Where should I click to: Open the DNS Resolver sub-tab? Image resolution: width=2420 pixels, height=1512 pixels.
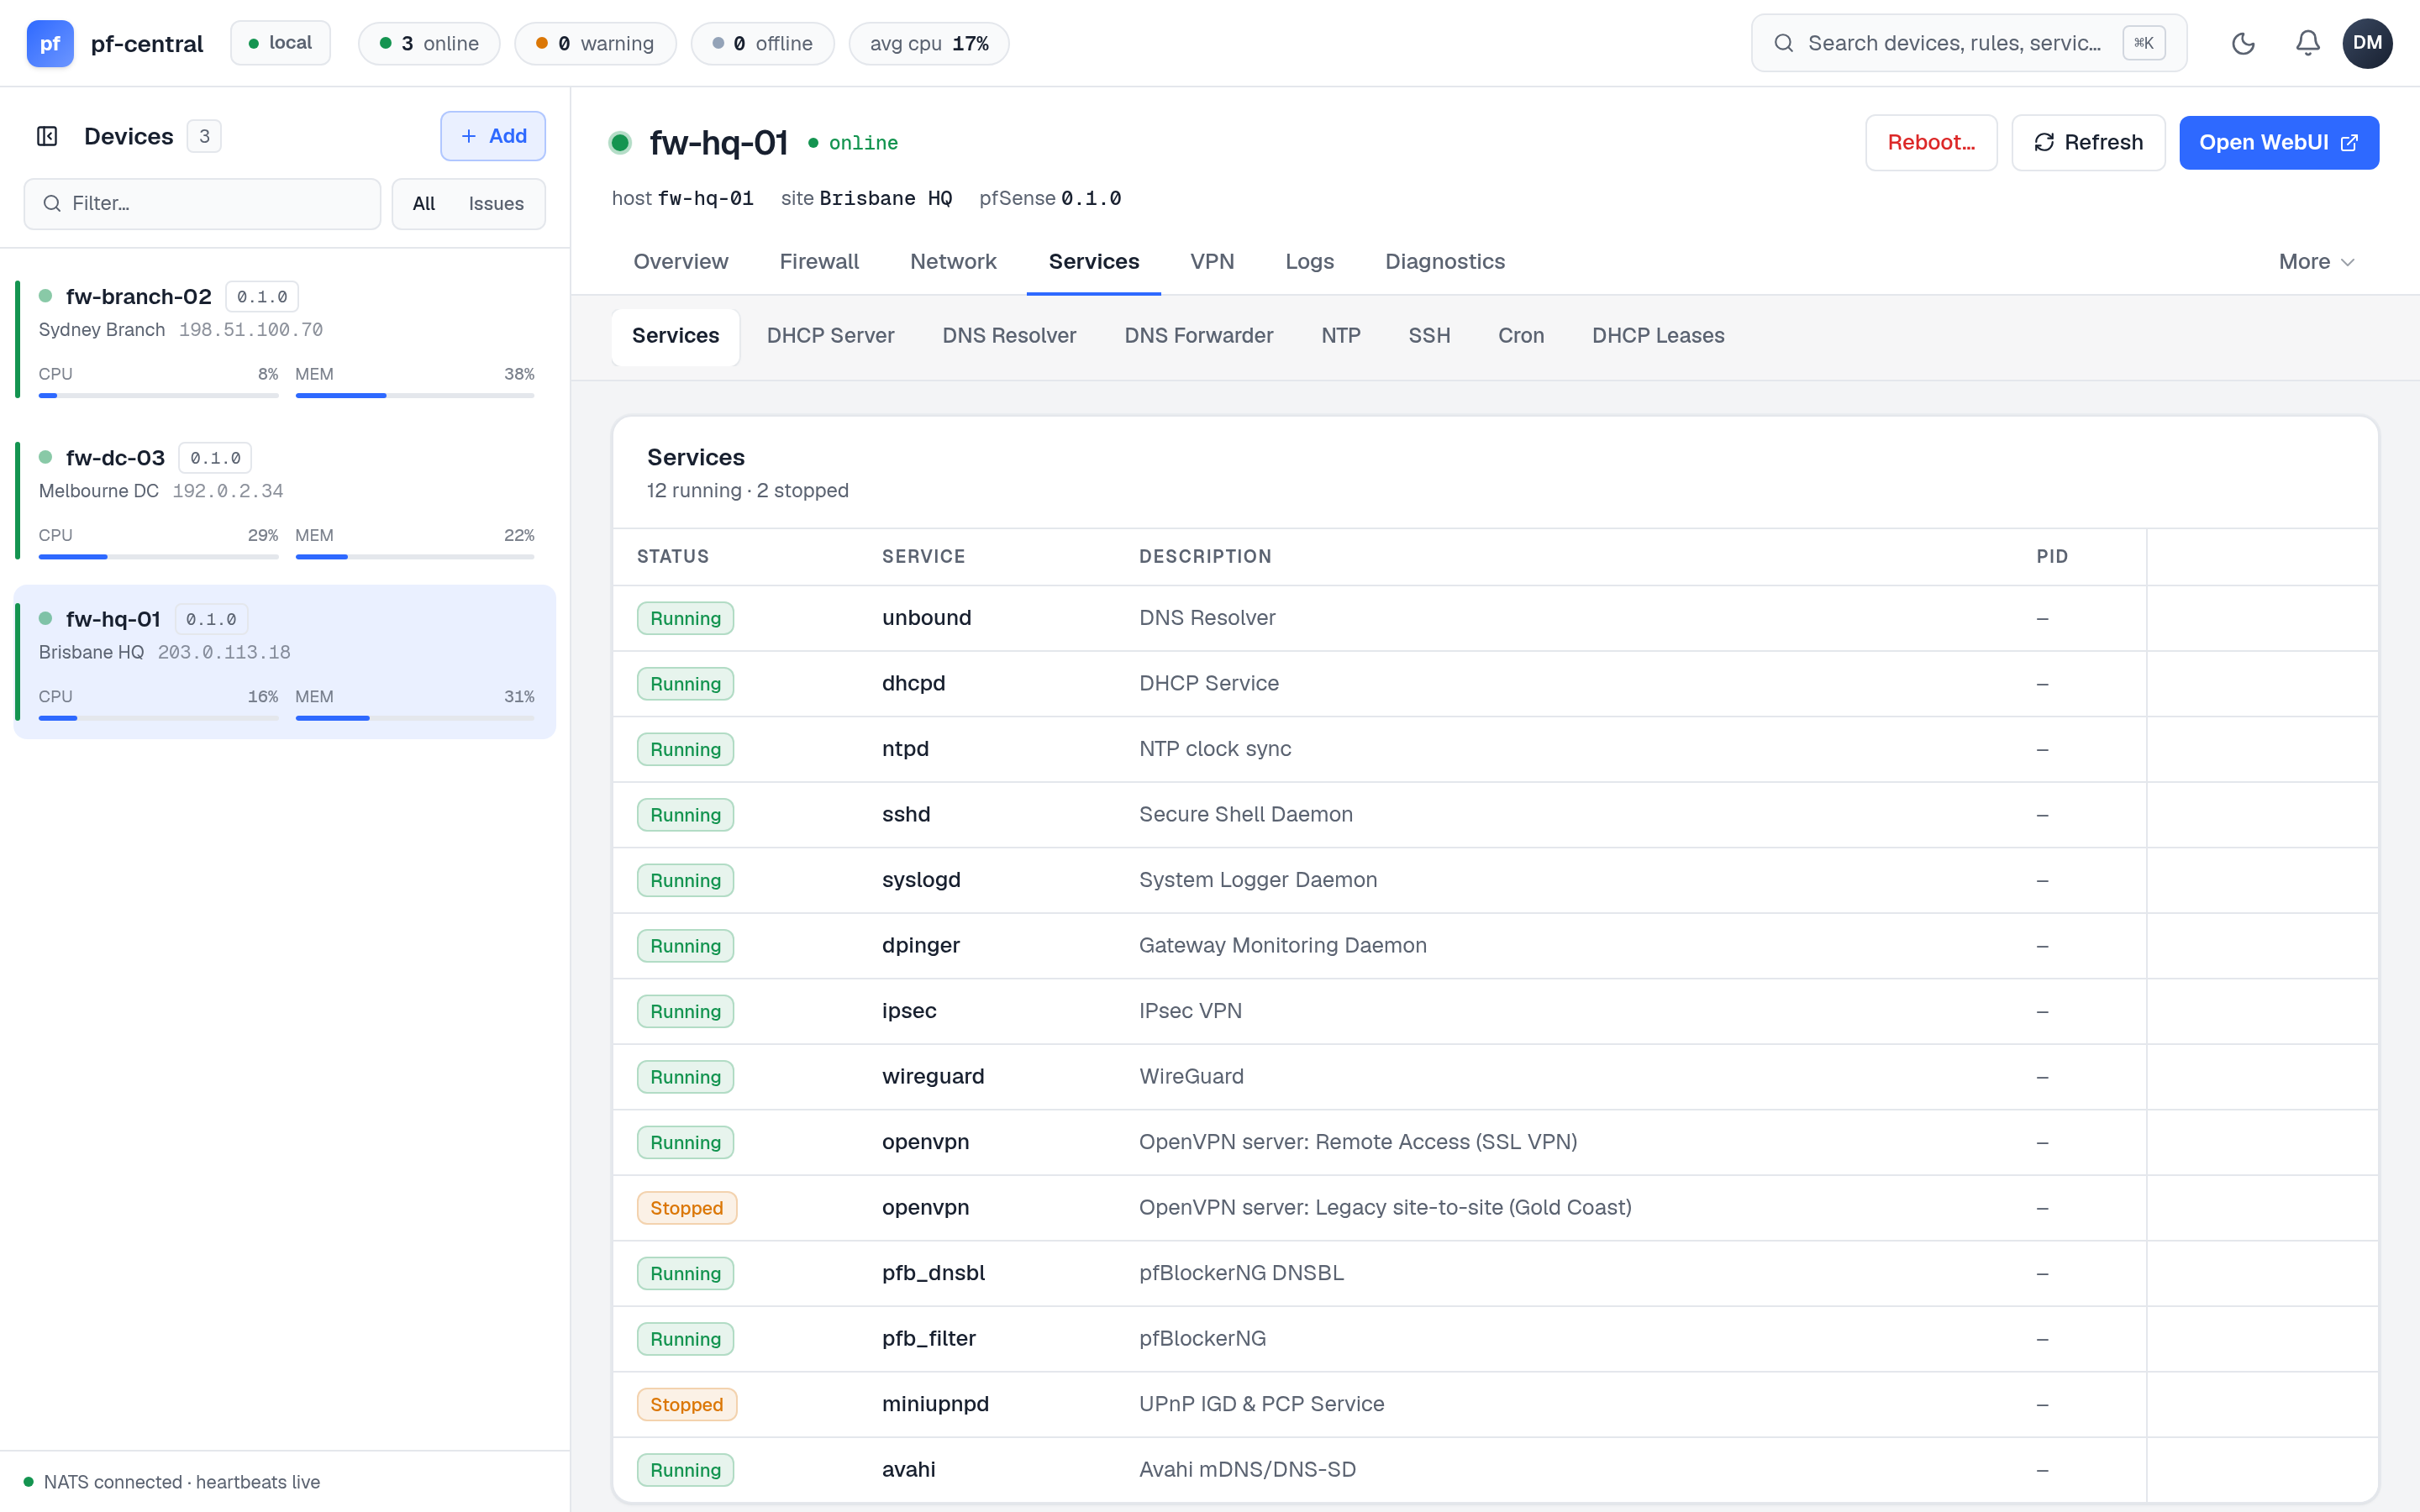(1009, 336)
